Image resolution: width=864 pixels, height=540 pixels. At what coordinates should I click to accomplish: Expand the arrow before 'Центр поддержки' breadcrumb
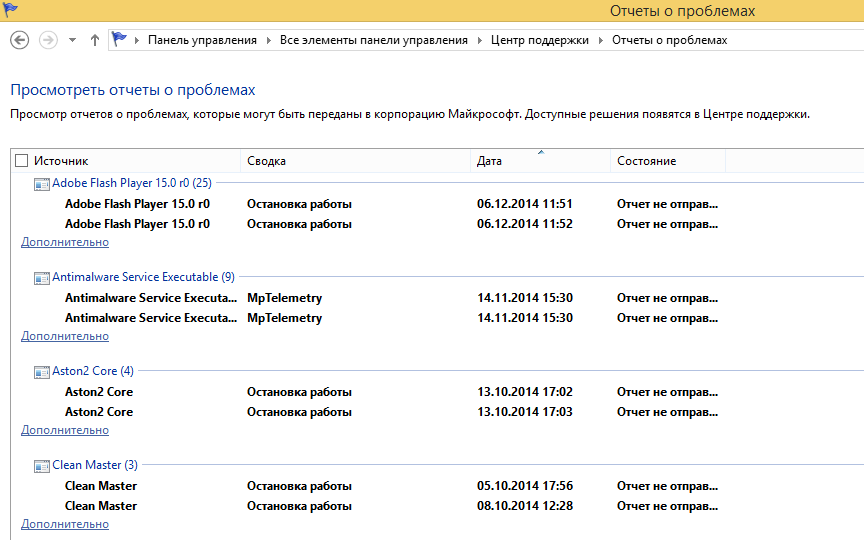479,40
